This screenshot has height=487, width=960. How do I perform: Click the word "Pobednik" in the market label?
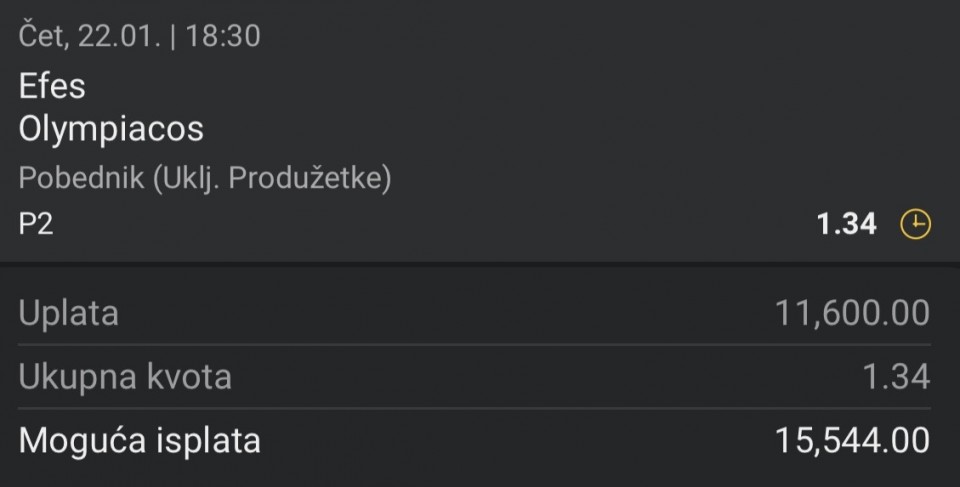pos(82,178)
